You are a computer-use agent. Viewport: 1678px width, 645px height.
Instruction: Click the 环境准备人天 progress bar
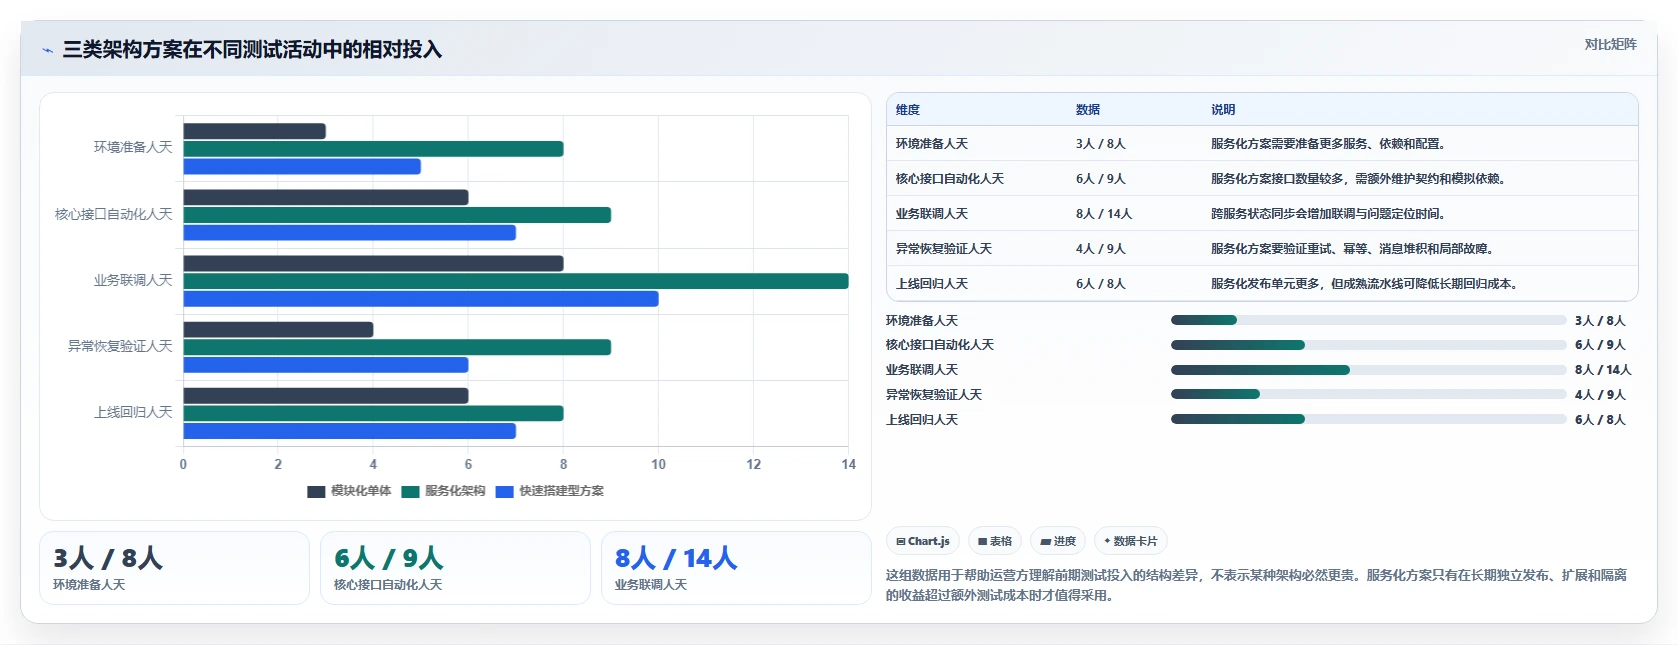[x=1368, y=320]
